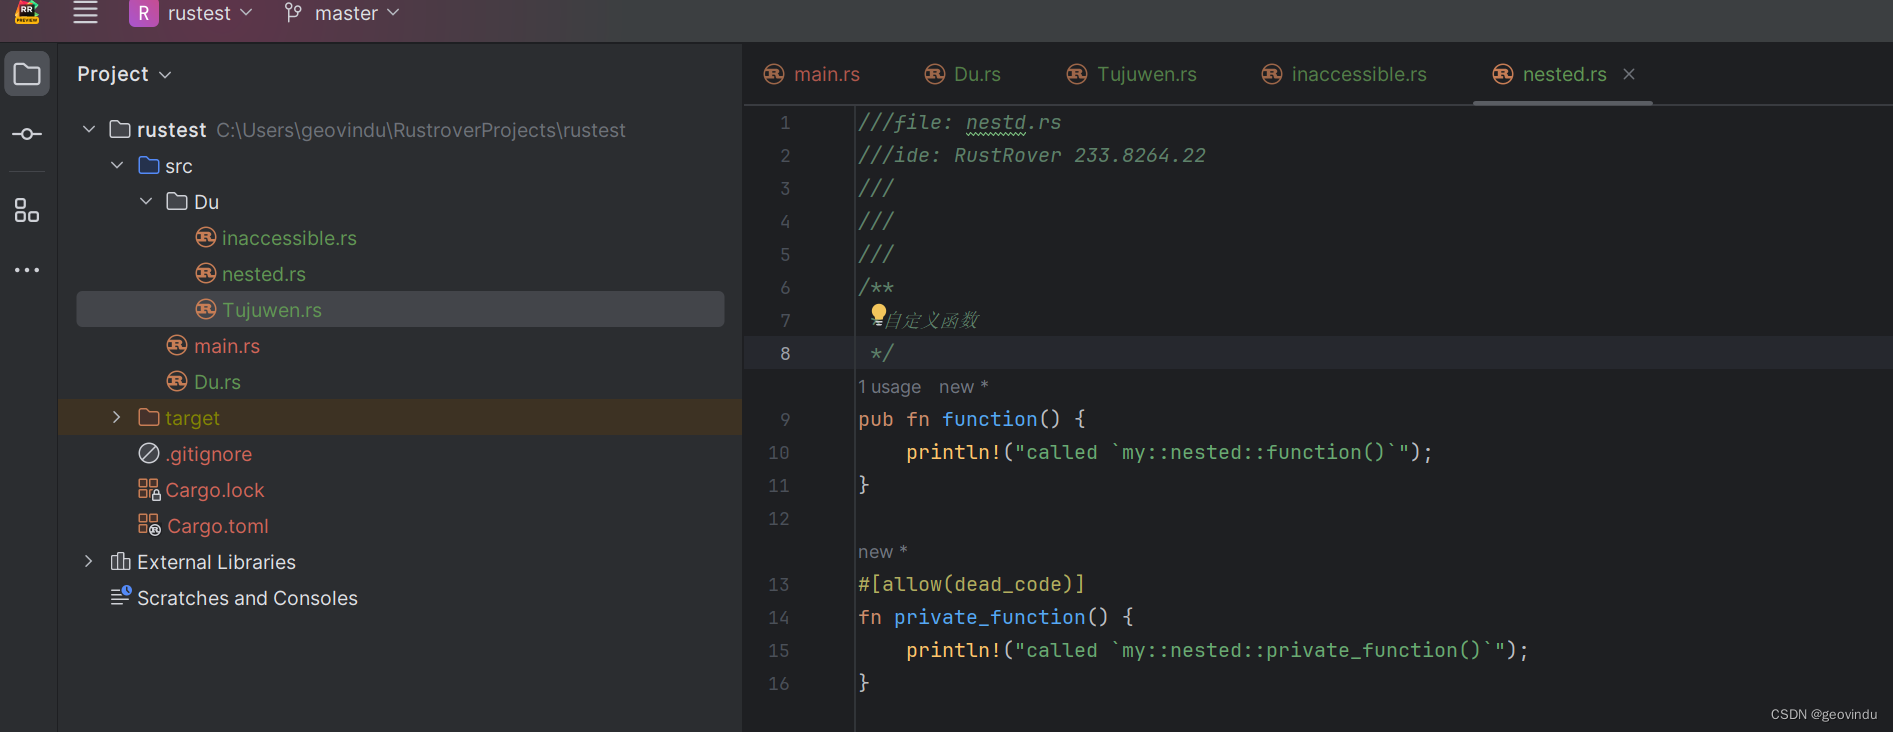1893x732 pixels.
Task: Click the Cargo.lock file icon
Action: click(149, 489)
